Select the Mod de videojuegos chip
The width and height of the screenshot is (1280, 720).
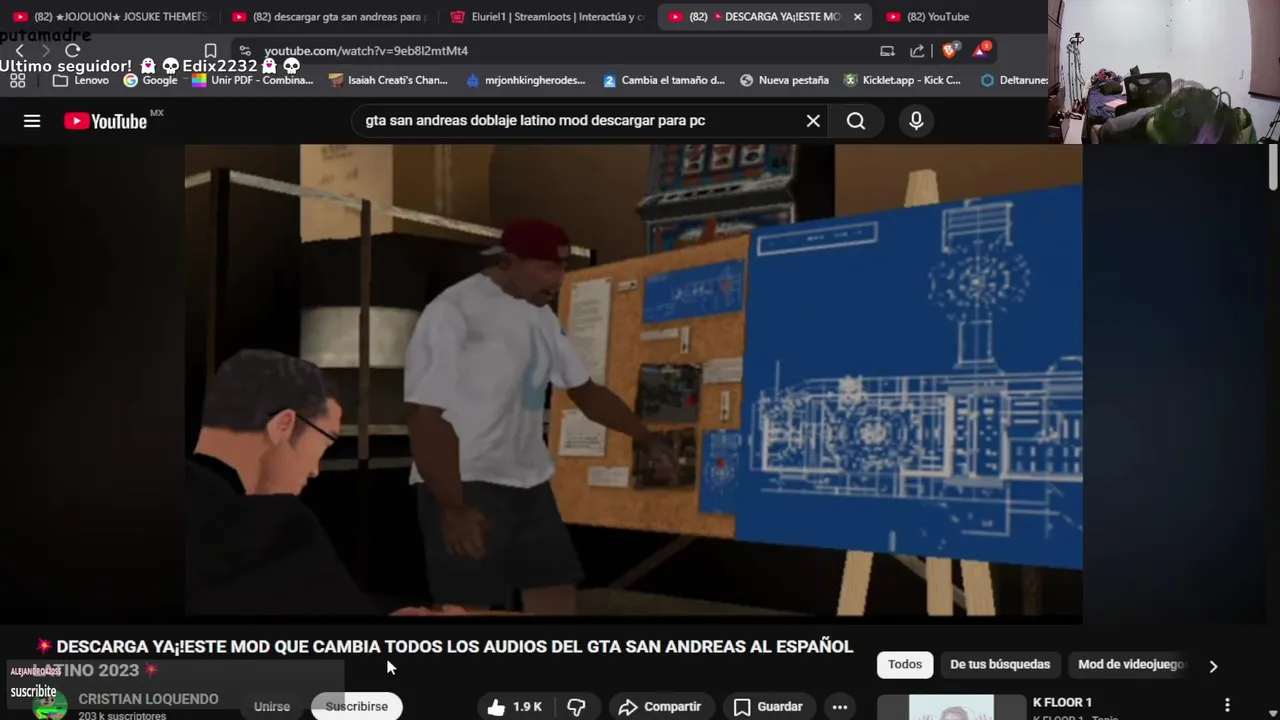(x=1131, y=665)
